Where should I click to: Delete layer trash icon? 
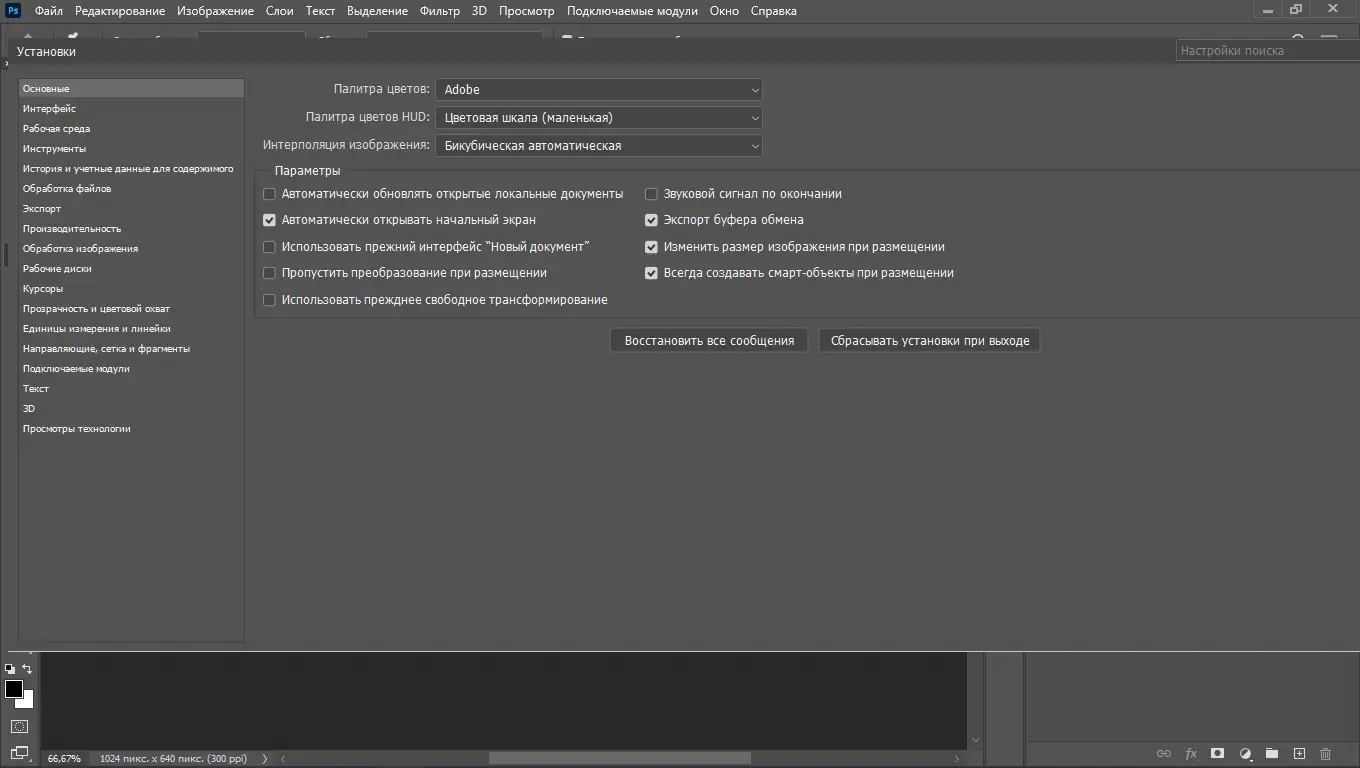(1326, 753)
